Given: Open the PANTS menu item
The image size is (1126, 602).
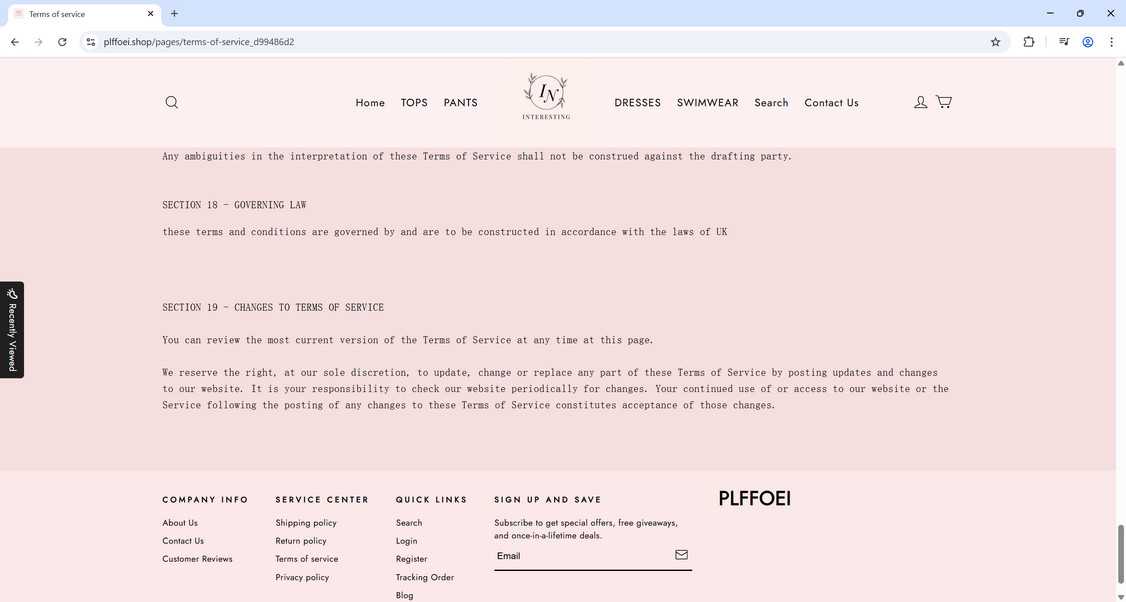Looking at the screenshot, I should (x=460, y=103).
